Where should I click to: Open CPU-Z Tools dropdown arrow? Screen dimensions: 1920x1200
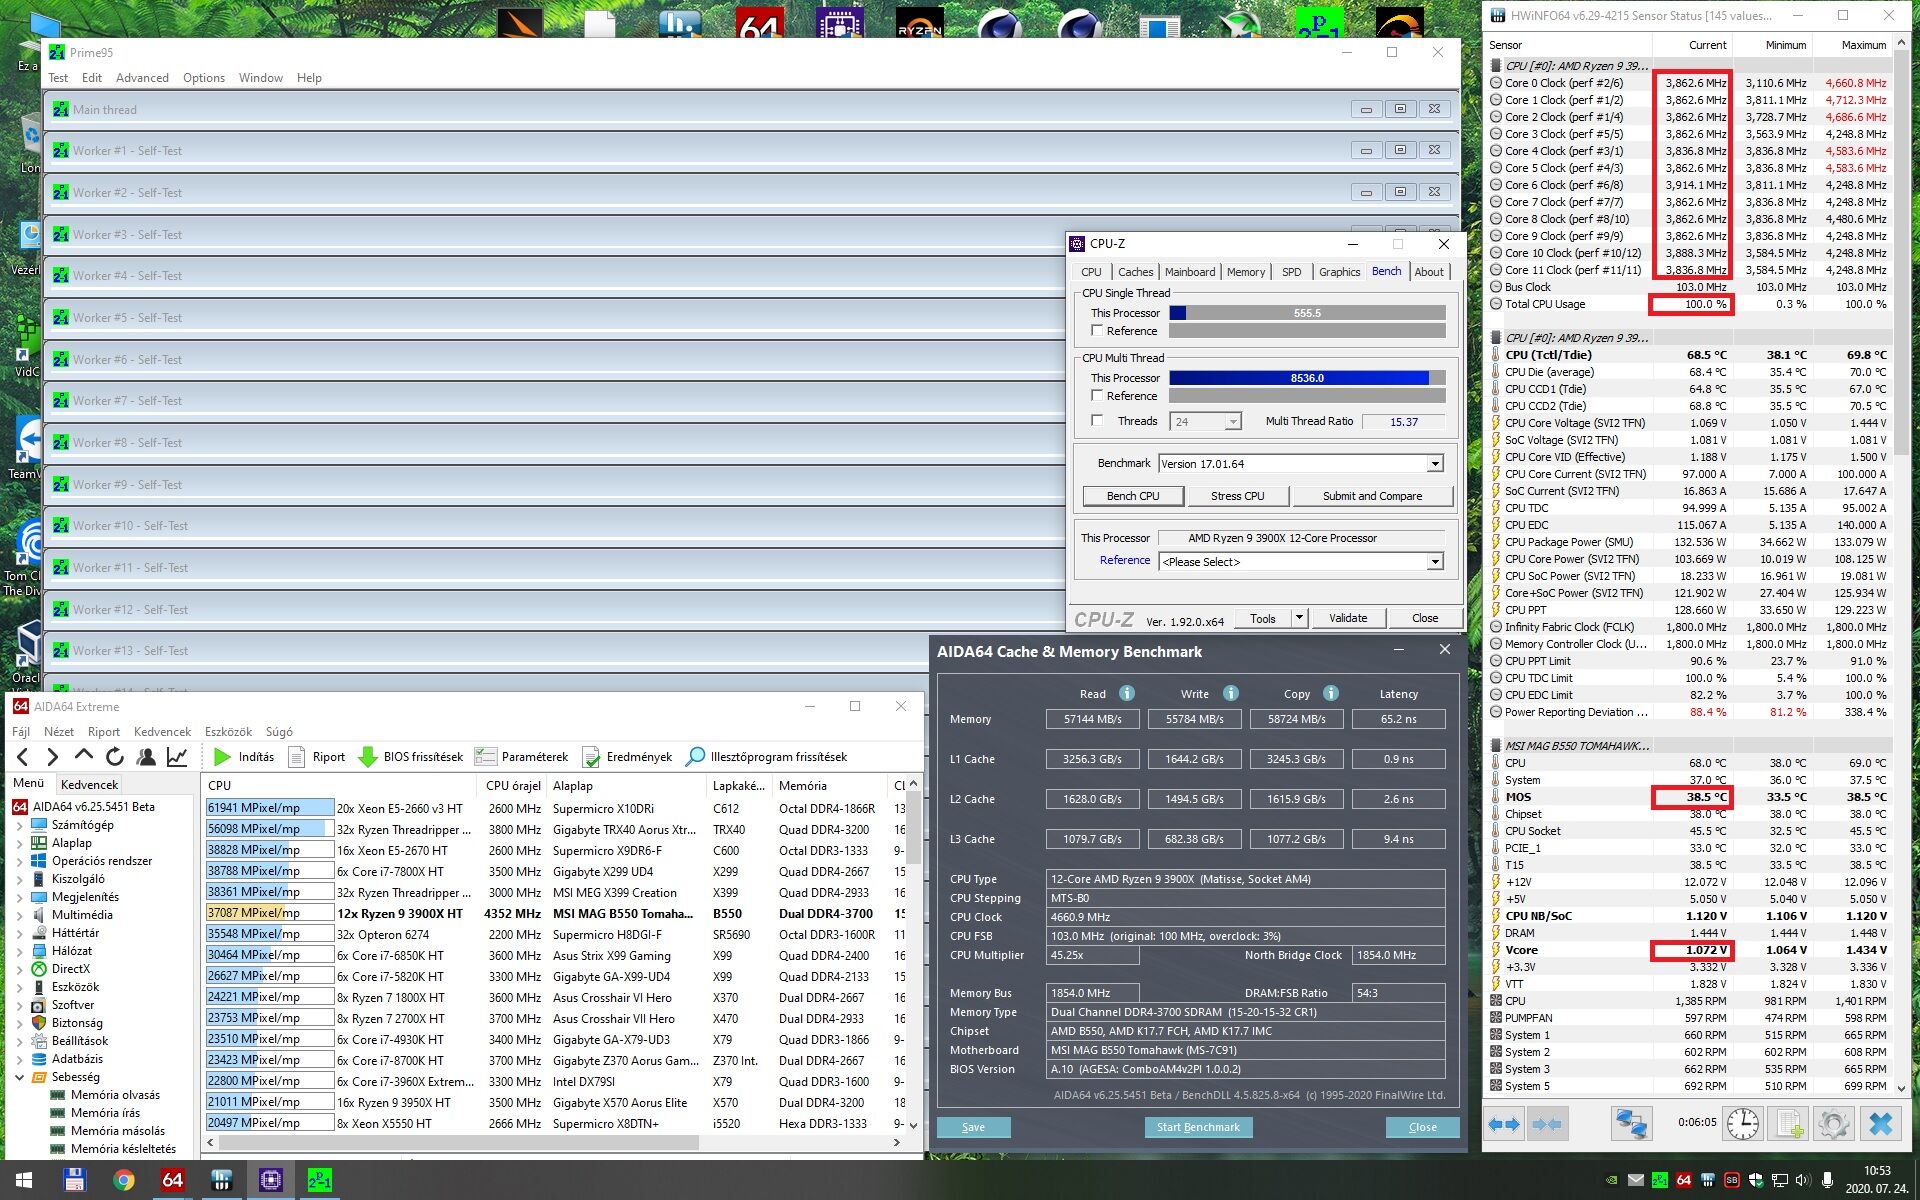click(1299, 618)
